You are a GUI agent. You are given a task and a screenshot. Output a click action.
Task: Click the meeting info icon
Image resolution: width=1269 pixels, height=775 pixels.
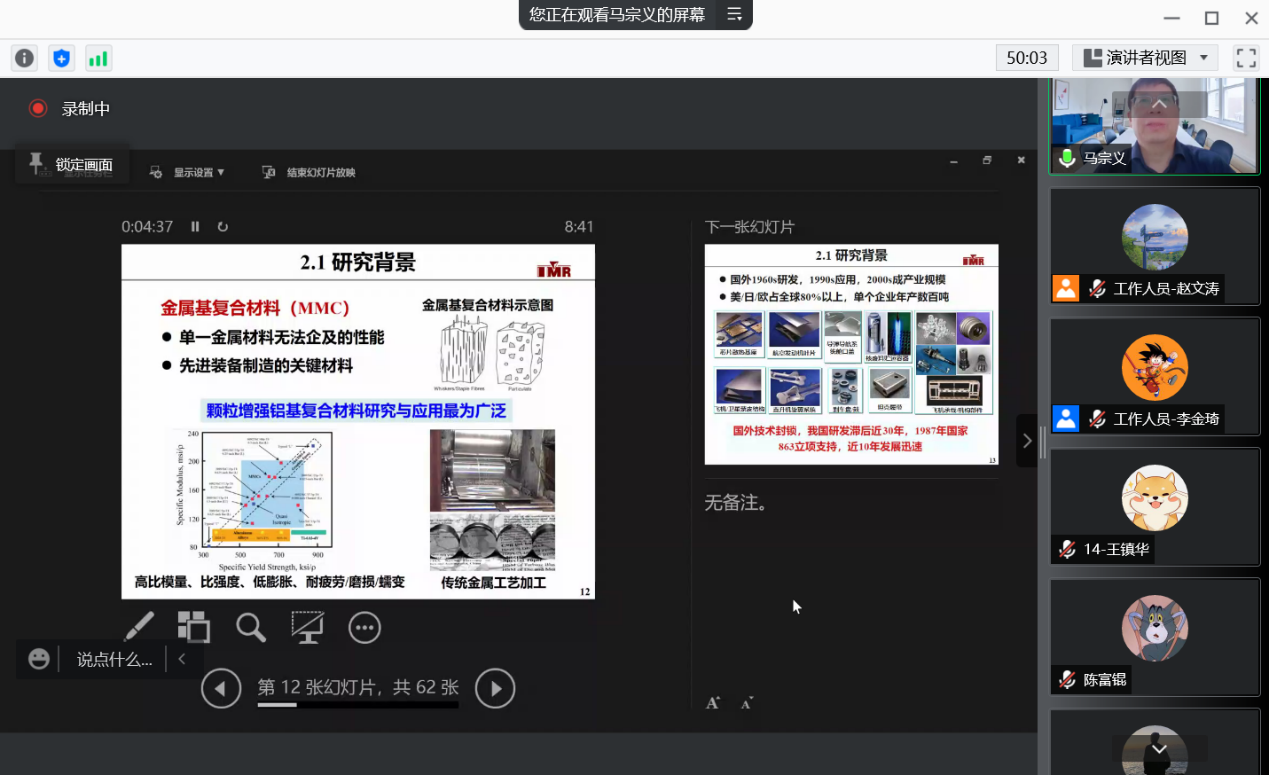point(25,58)
